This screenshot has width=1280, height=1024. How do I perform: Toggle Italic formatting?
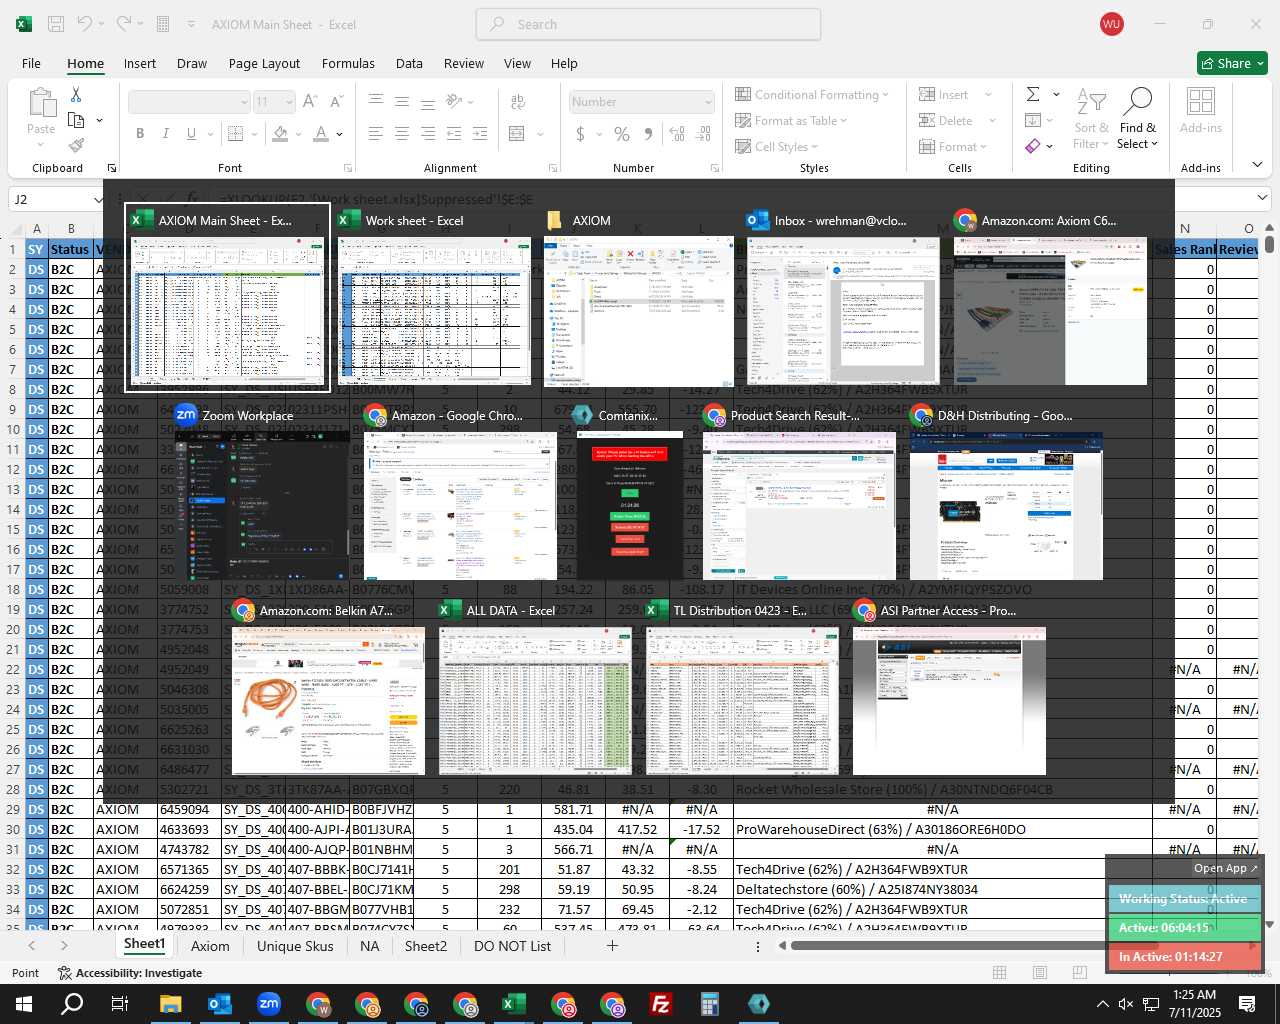[x=164, y=133]
